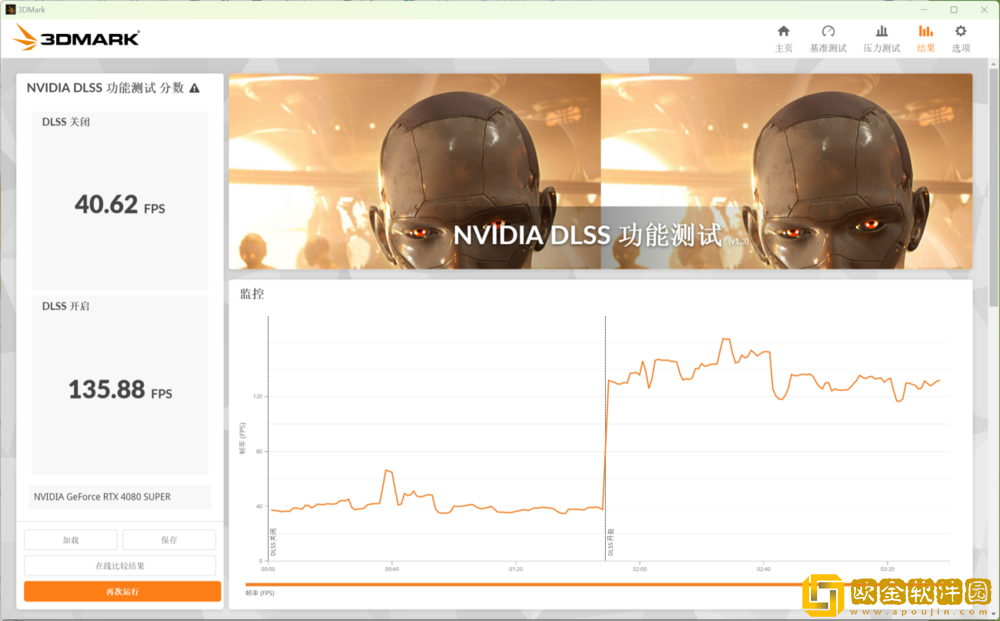Viewport: 1000px width, 621px height.
Task: Click the left DLSS-off robot preview image
Action: pyautogui.click(x=414, y=171)
